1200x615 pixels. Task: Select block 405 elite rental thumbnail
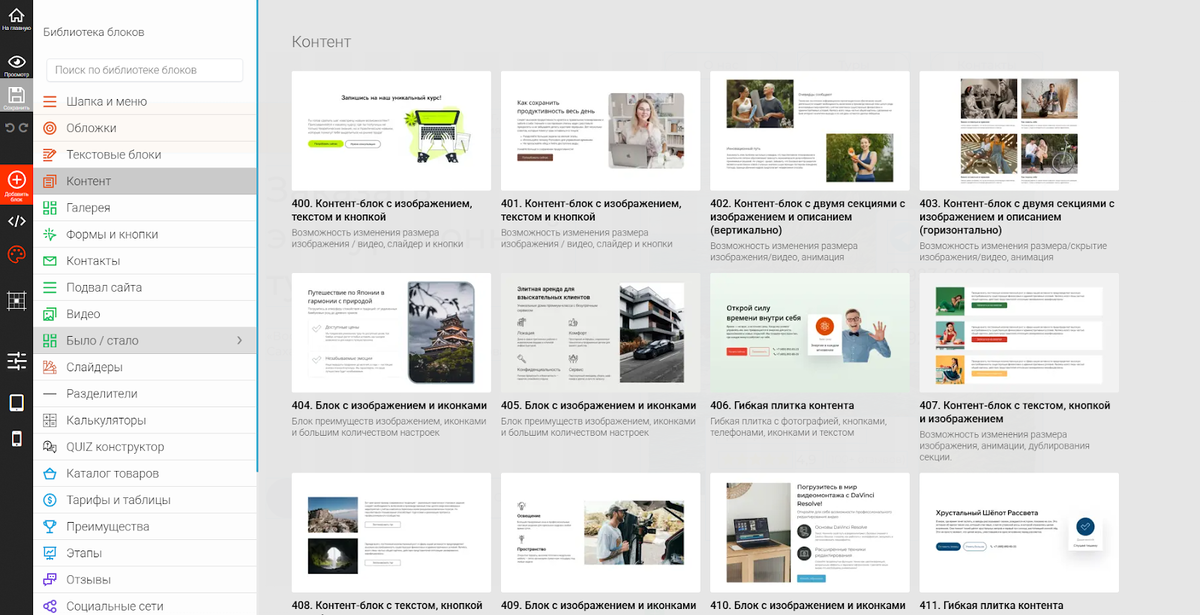point(600,333)
